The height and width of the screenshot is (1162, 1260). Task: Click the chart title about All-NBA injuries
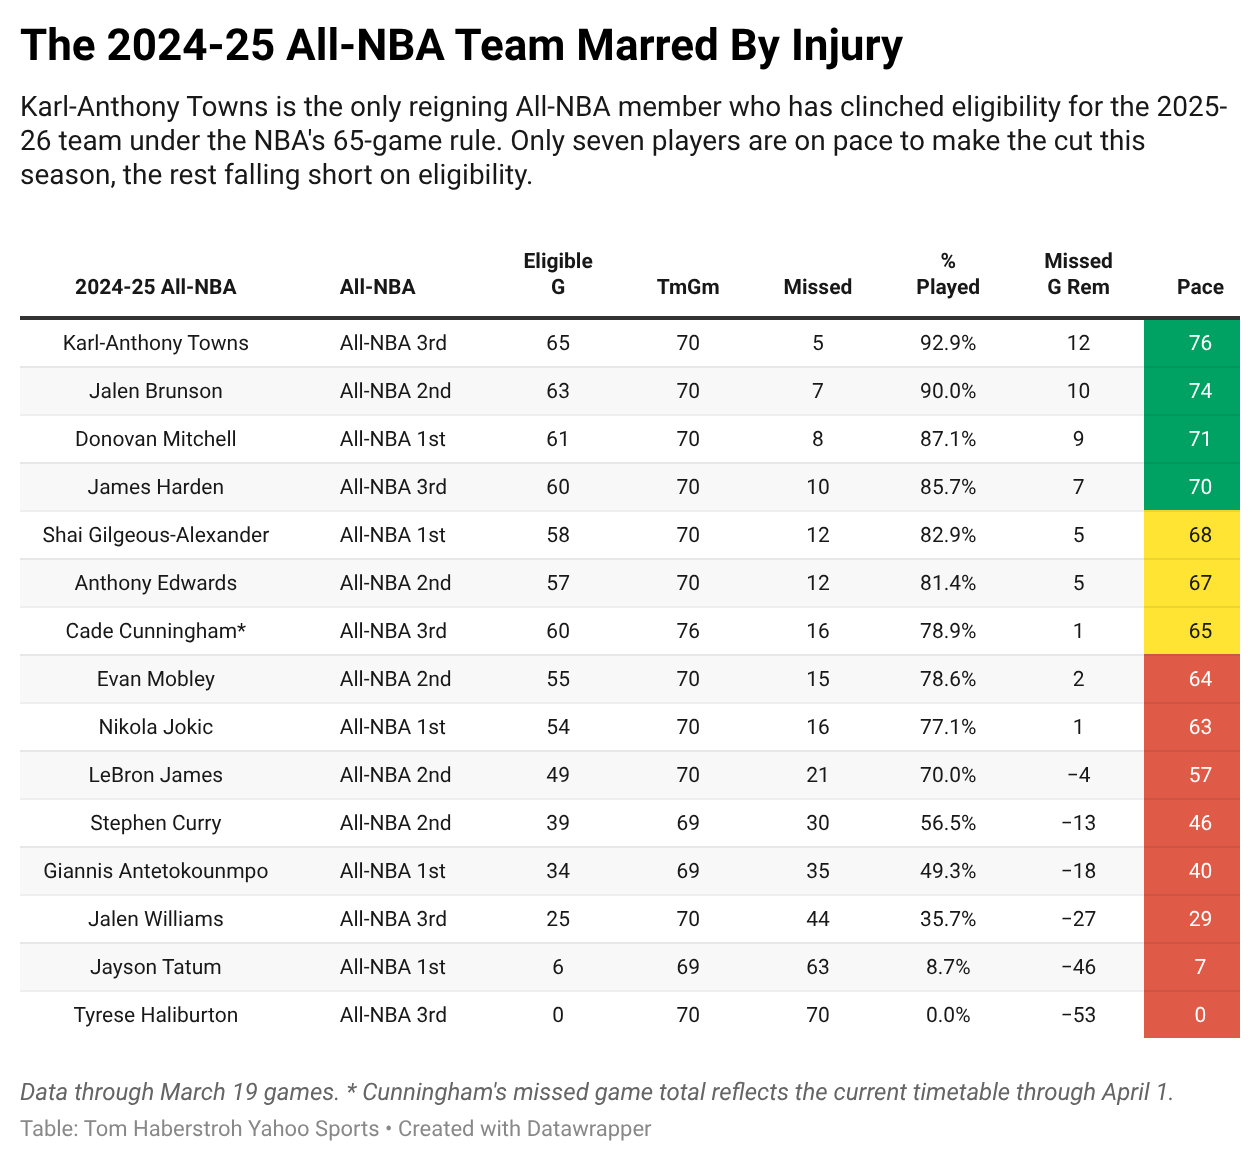tap(461, 46)
